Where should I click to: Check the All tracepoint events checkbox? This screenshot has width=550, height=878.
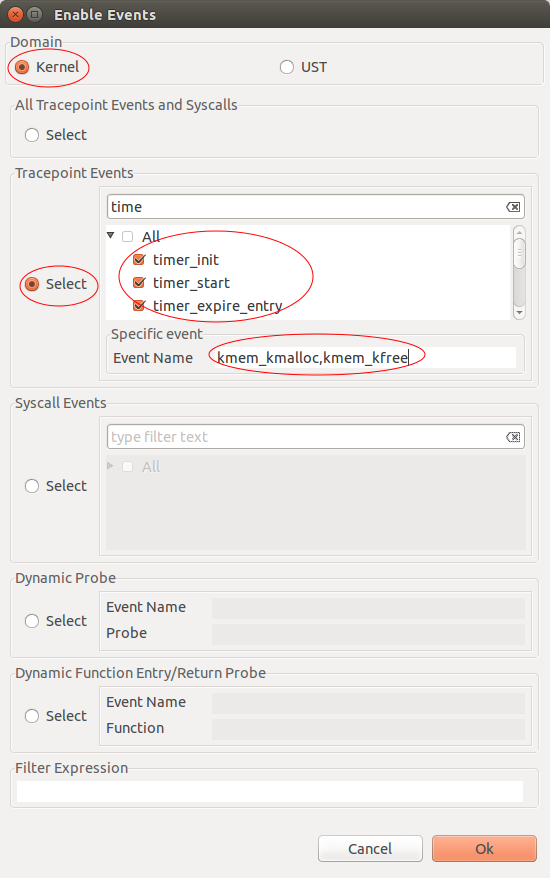click(x=128, y=236)
